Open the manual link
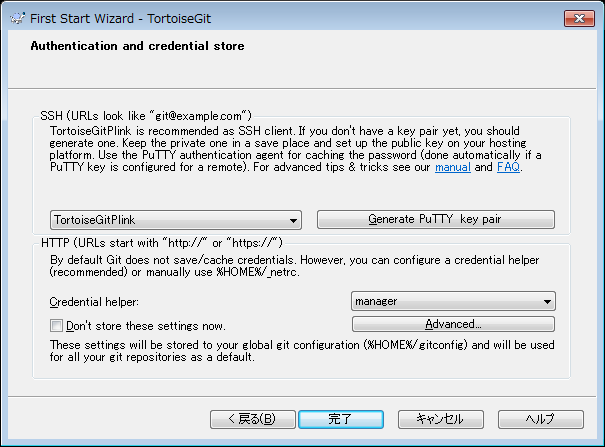605x447 pixels. point(453,167)
